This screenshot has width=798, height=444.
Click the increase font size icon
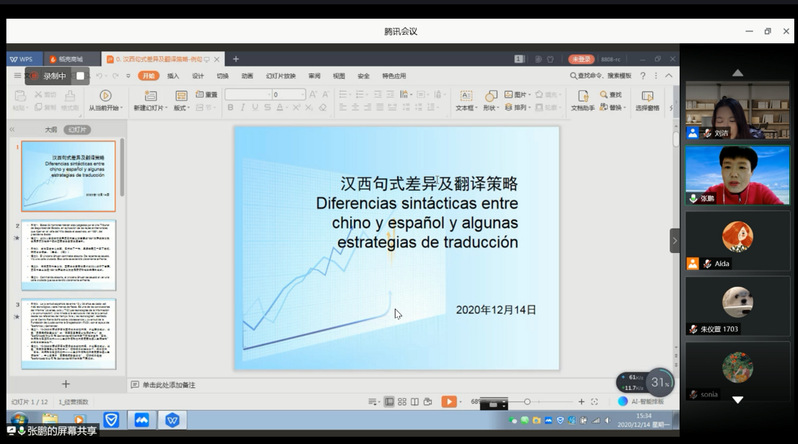point(313,94)
